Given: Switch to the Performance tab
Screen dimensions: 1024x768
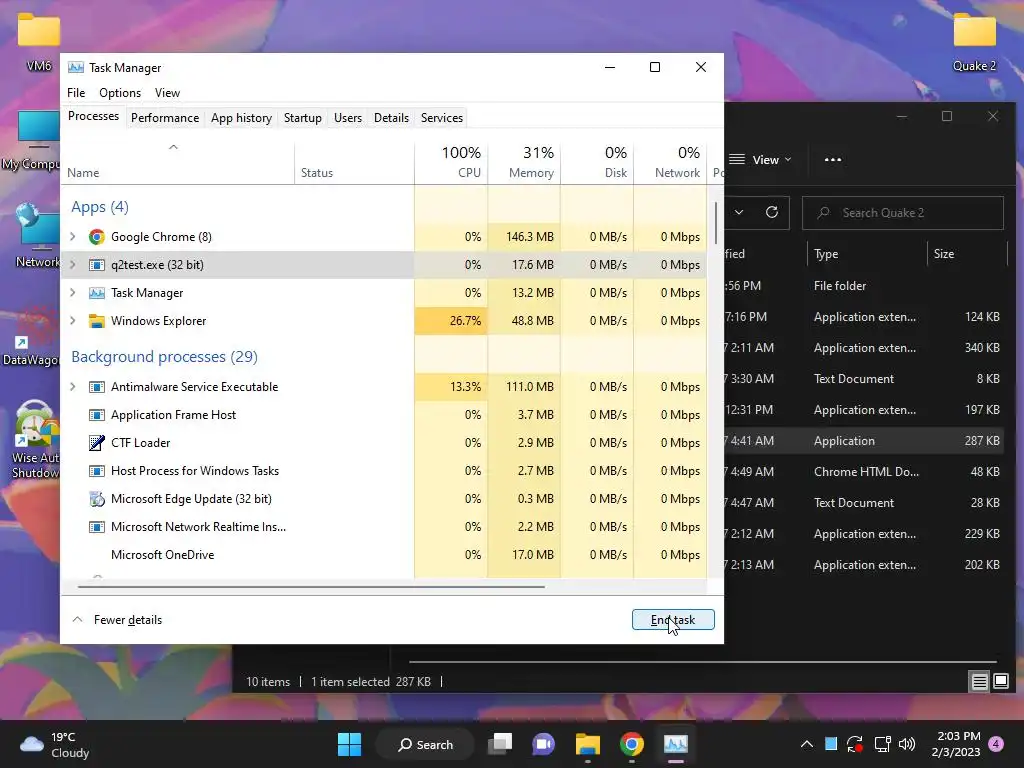Looking at the screenshot, I should (165, 118).
